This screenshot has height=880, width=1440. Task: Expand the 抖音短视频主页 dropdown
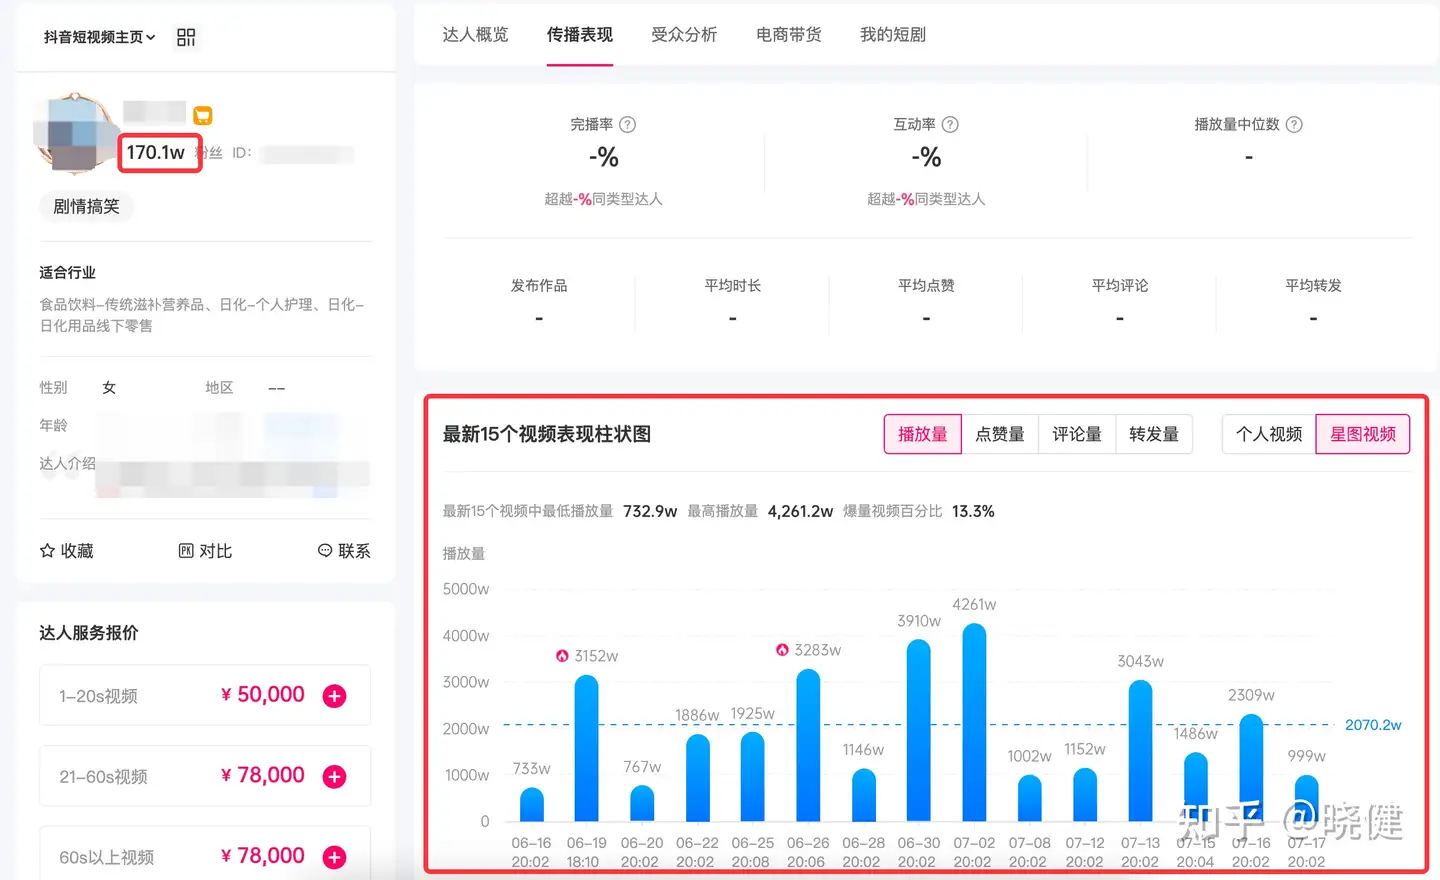pos(99,37)
